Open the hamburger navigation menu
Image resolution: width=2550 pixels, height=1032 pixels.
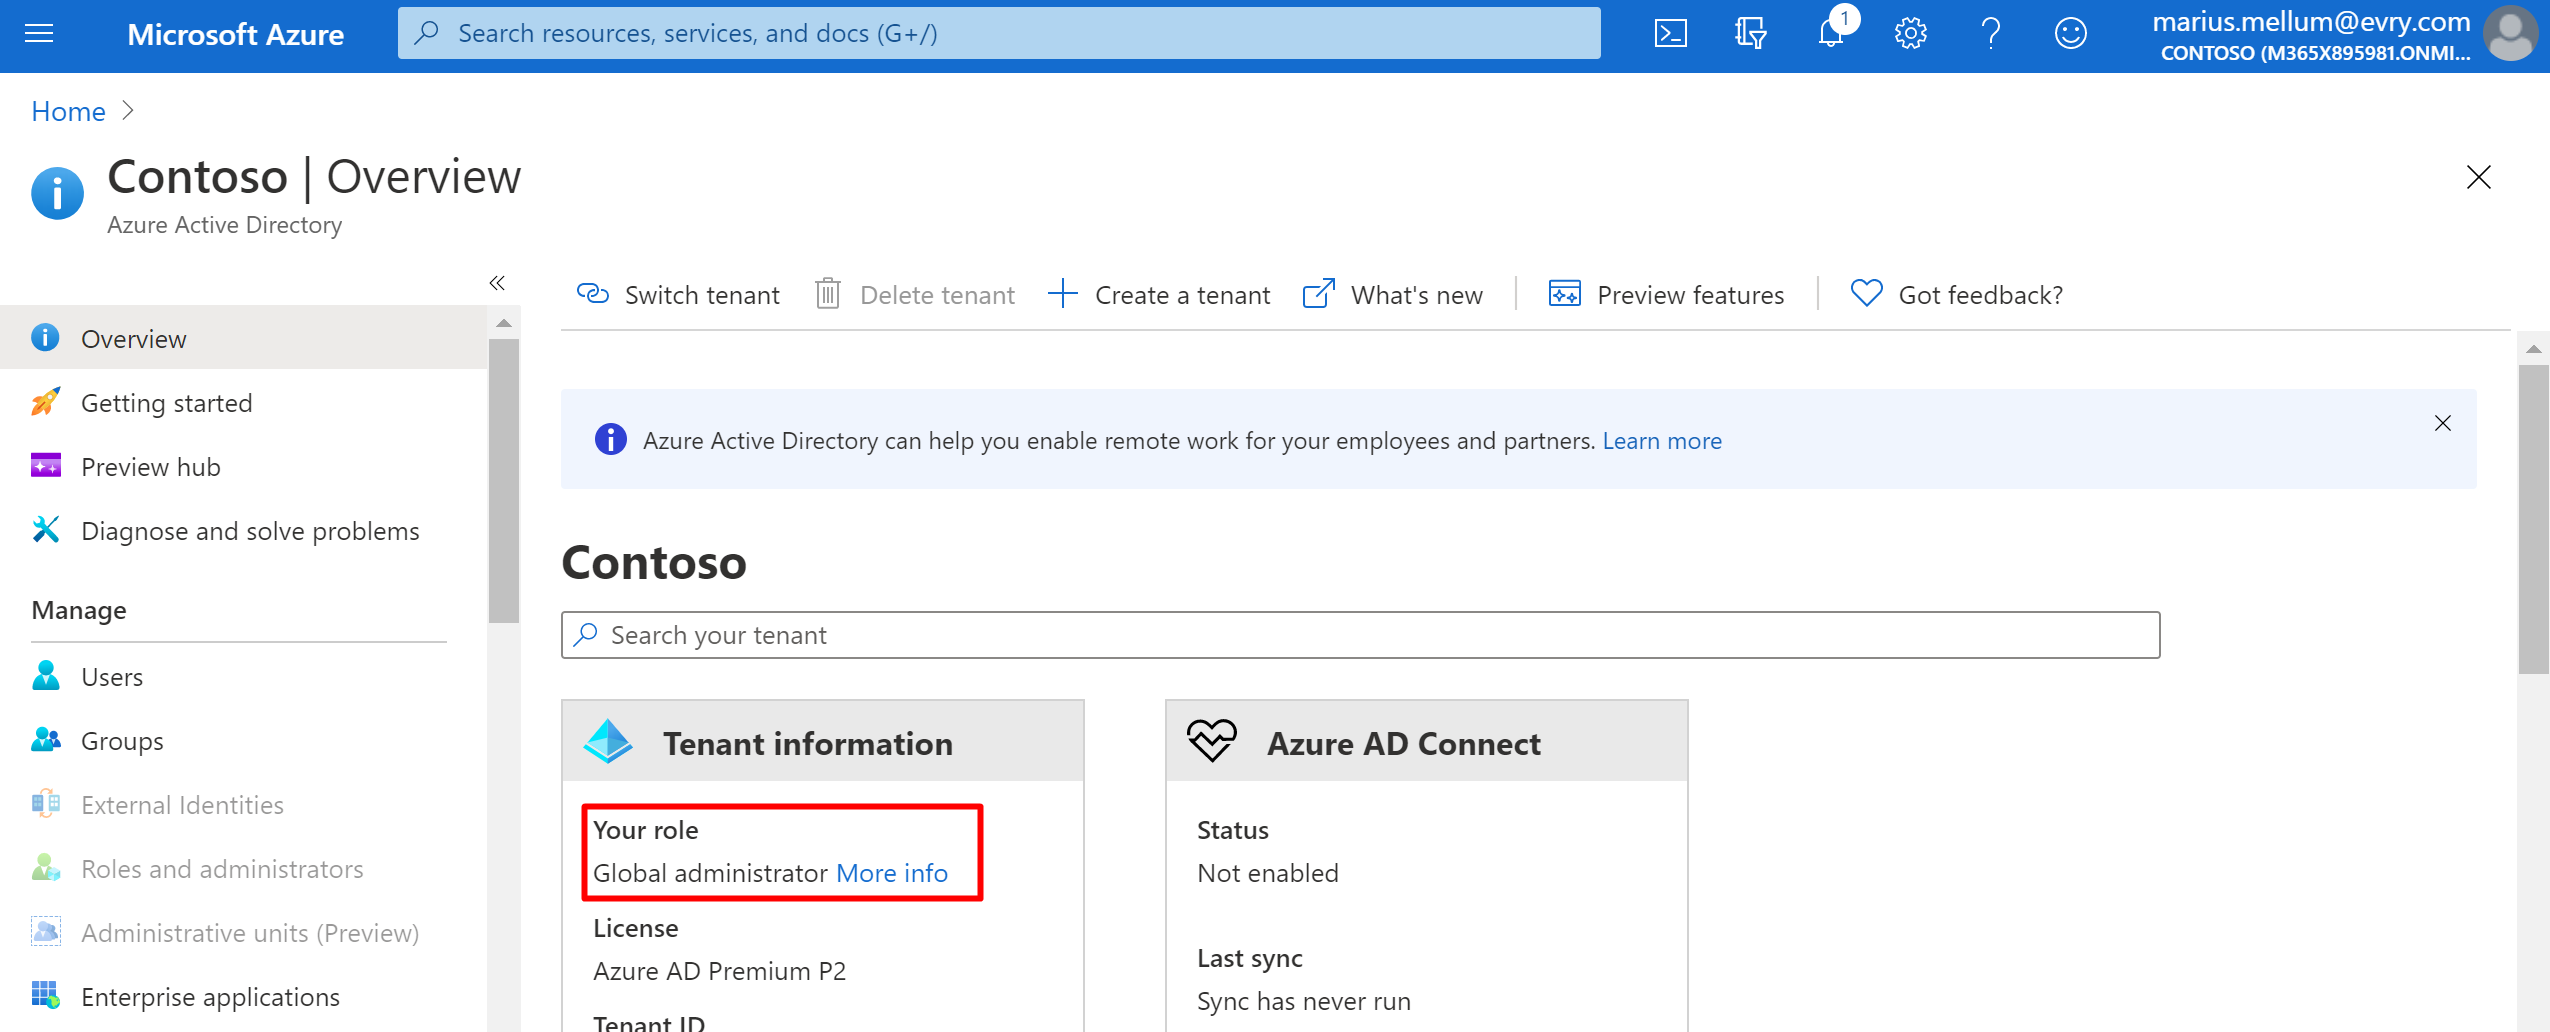(x=38, y=32)
